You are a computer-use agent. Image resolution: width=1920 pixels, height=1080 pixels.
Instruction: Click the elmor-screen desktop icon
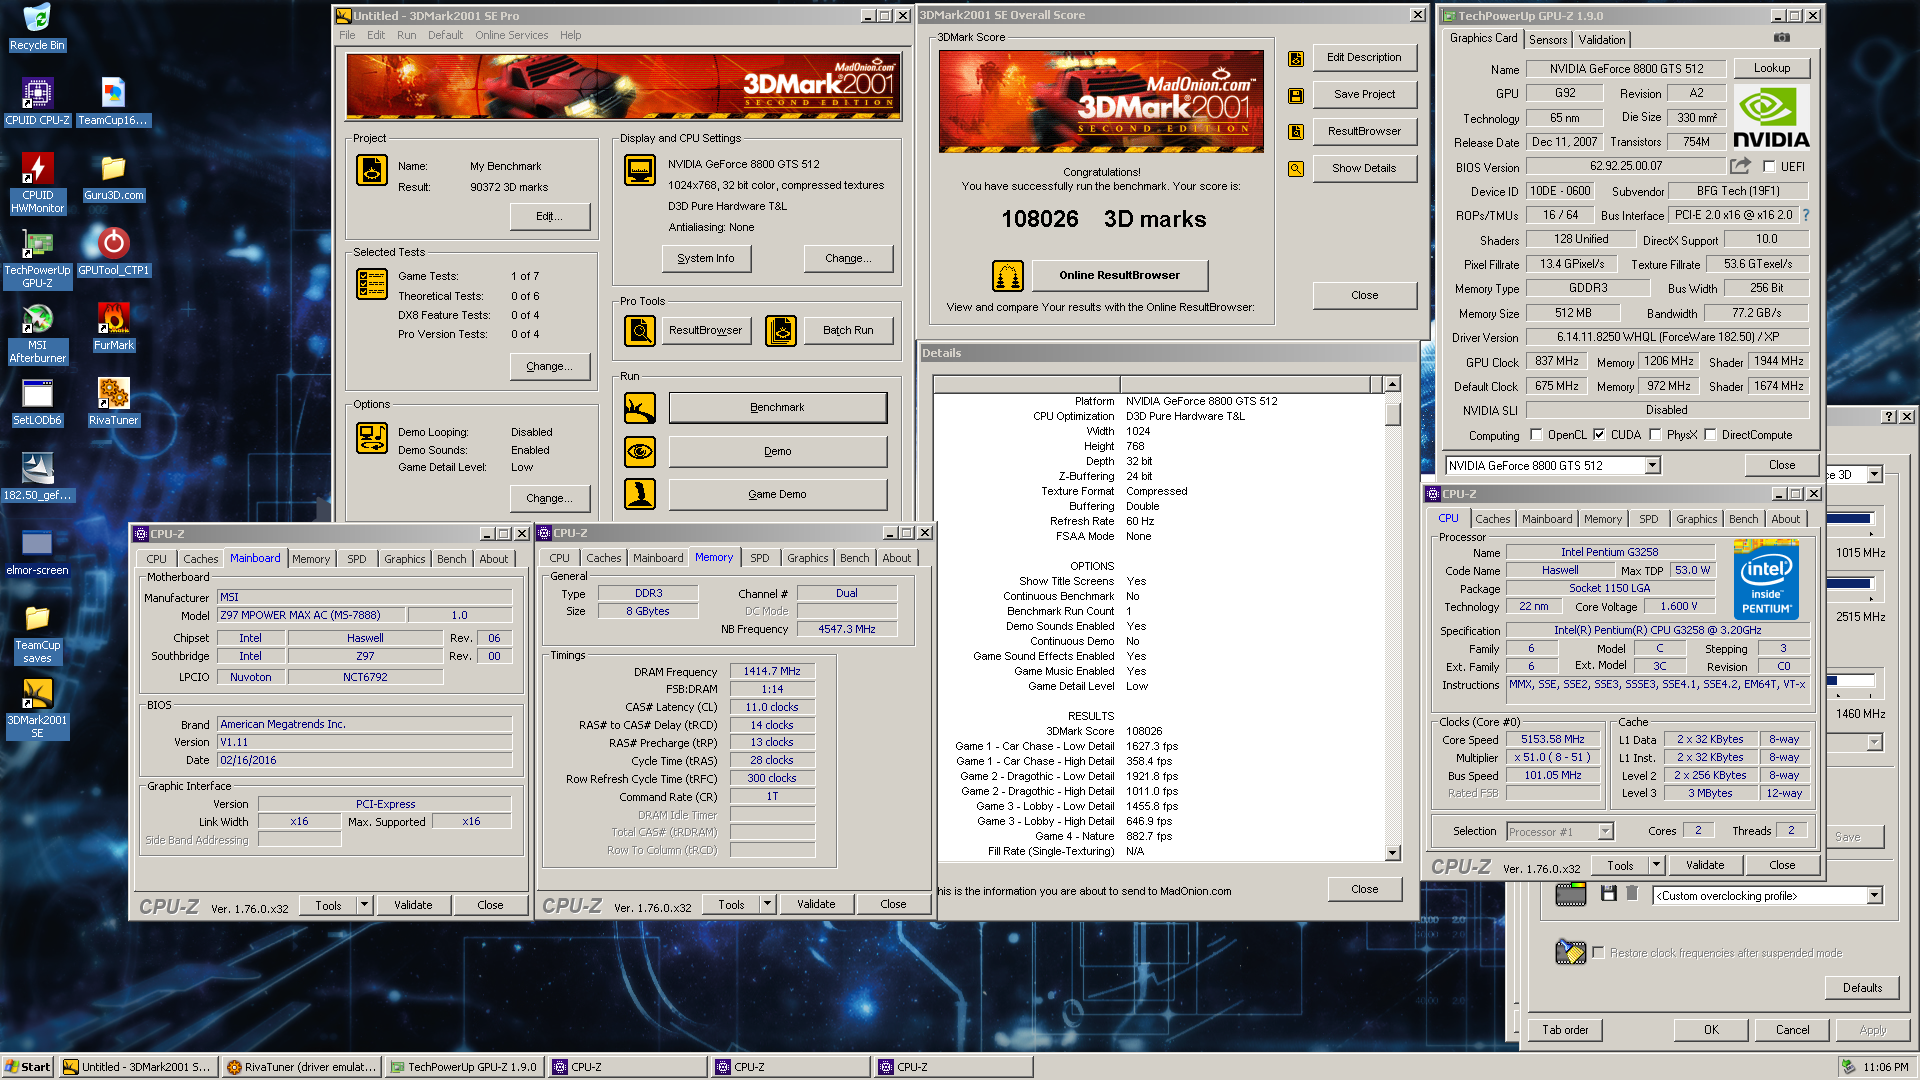(x=37, y=552)
